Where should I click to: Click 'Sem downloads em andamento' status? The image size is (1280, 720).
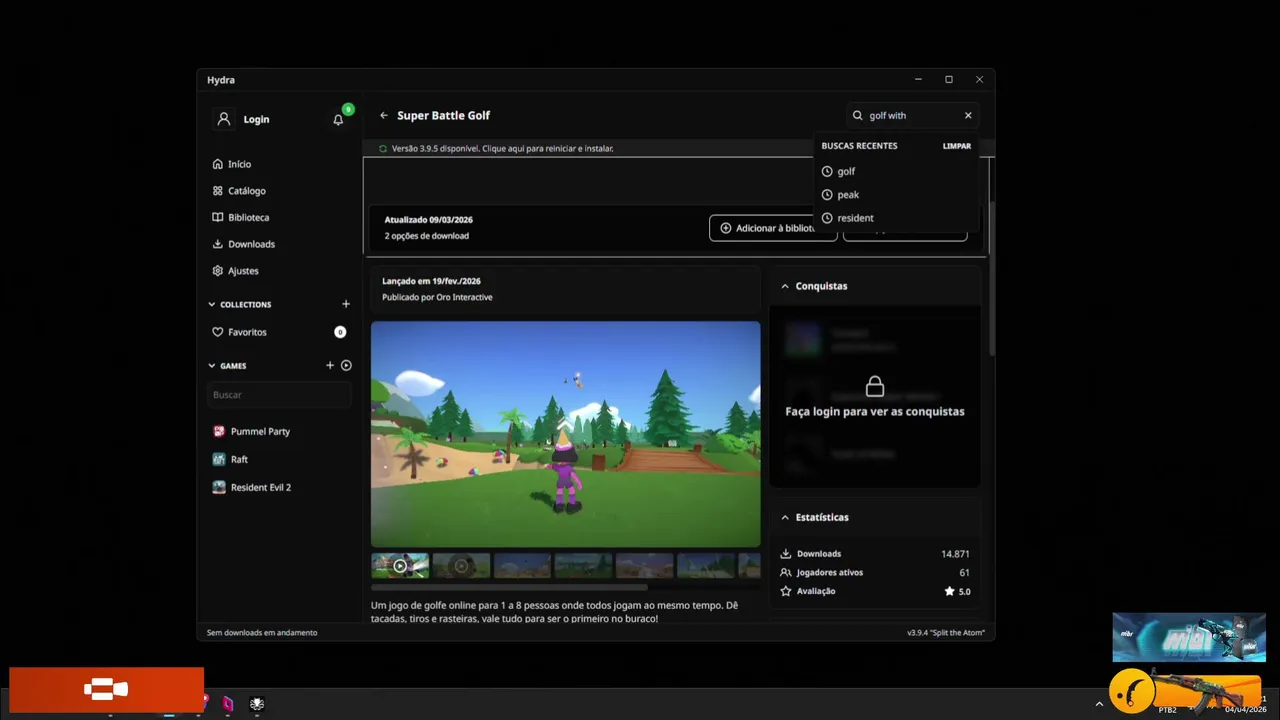click(x=262, y=633)
